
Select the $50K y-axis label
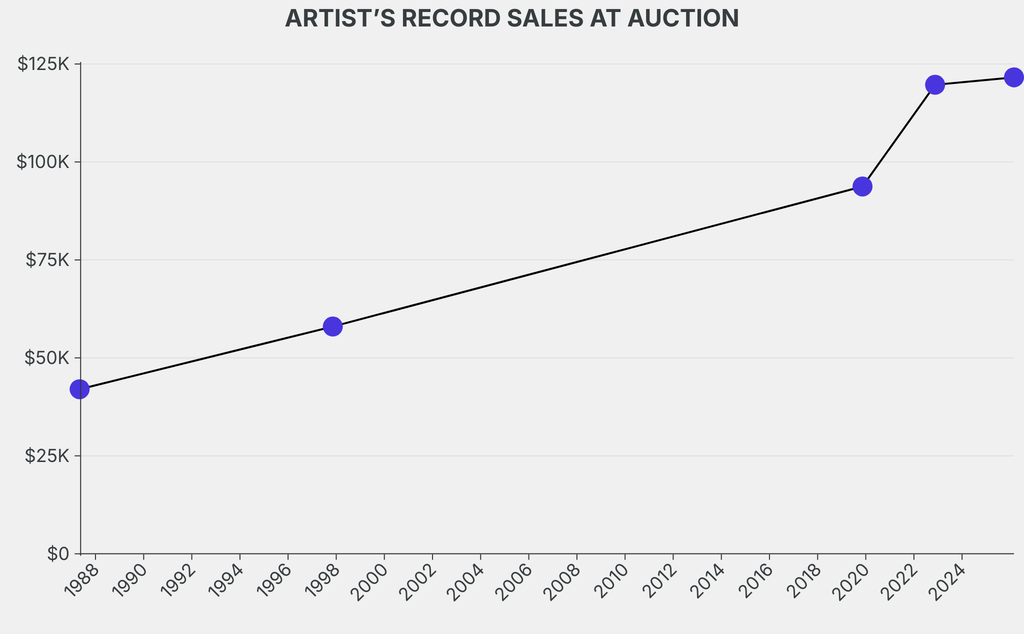pos(46,358)
